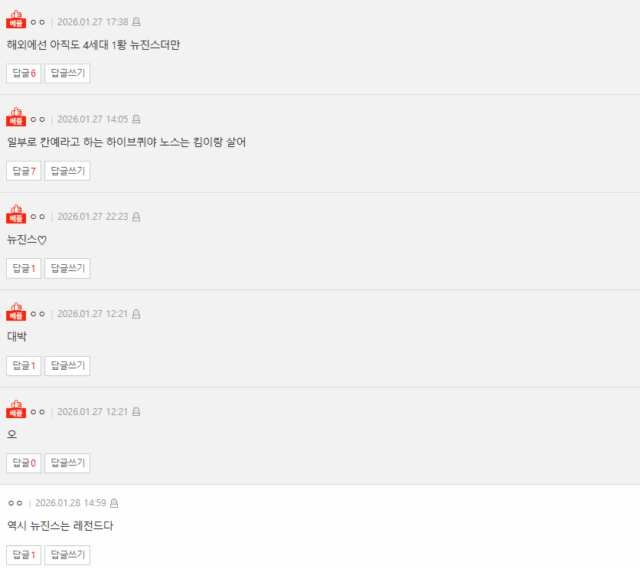
Task: Click 답글쓰기 under the 뉴진스♡ comment
Action: (x=67, y=268)
